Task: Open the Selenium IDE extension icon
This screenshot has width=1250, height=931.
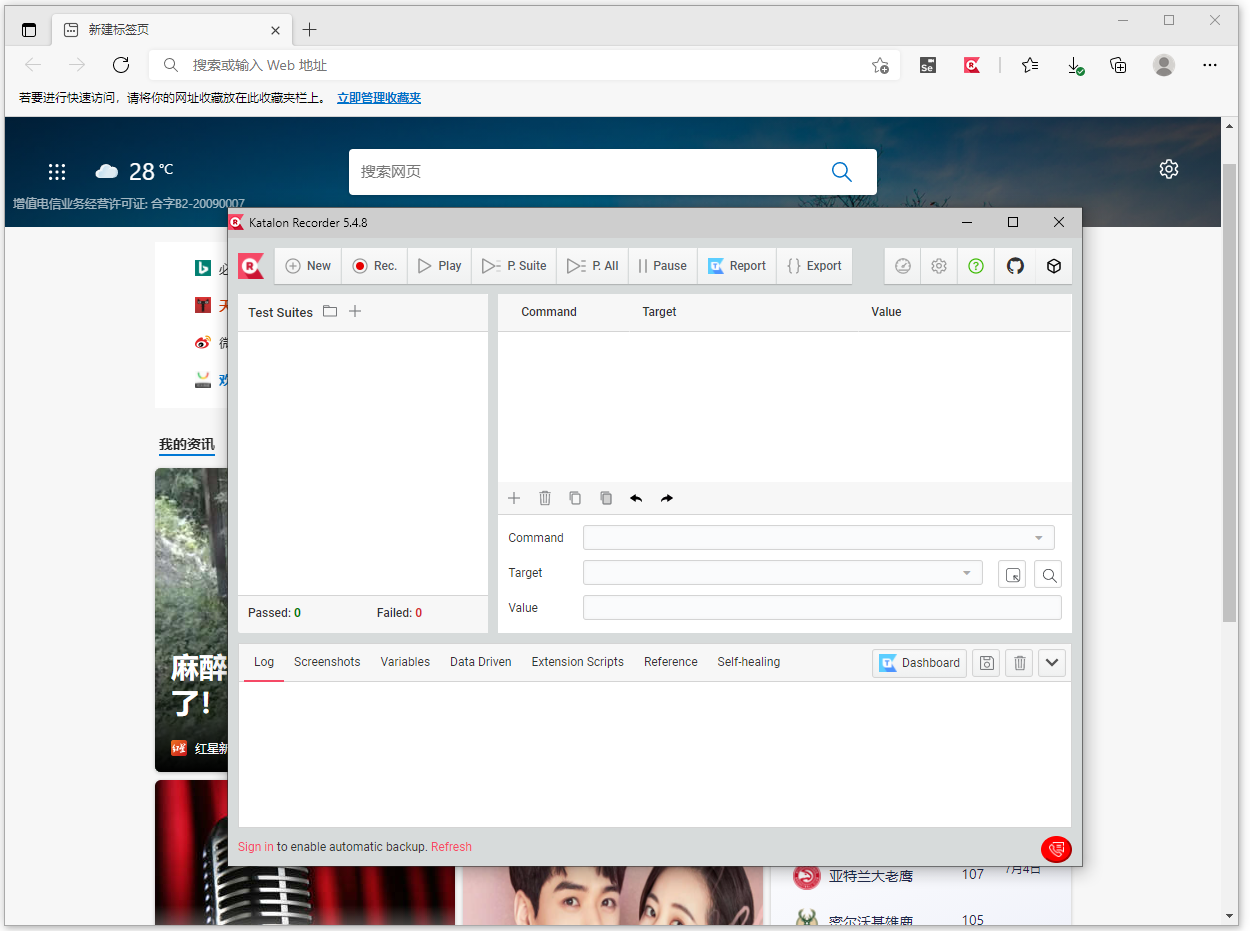Action: point(928,65)
